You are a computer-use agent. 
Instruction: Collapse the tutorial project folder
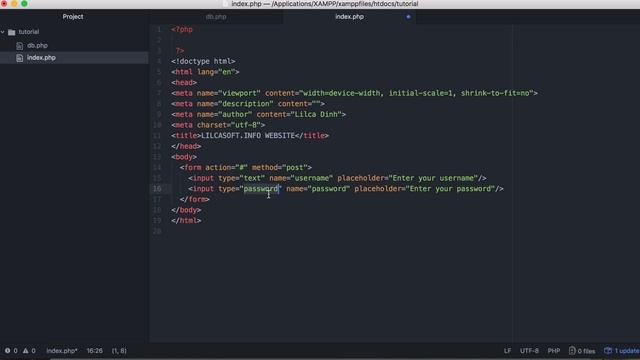tap(3, 32)
